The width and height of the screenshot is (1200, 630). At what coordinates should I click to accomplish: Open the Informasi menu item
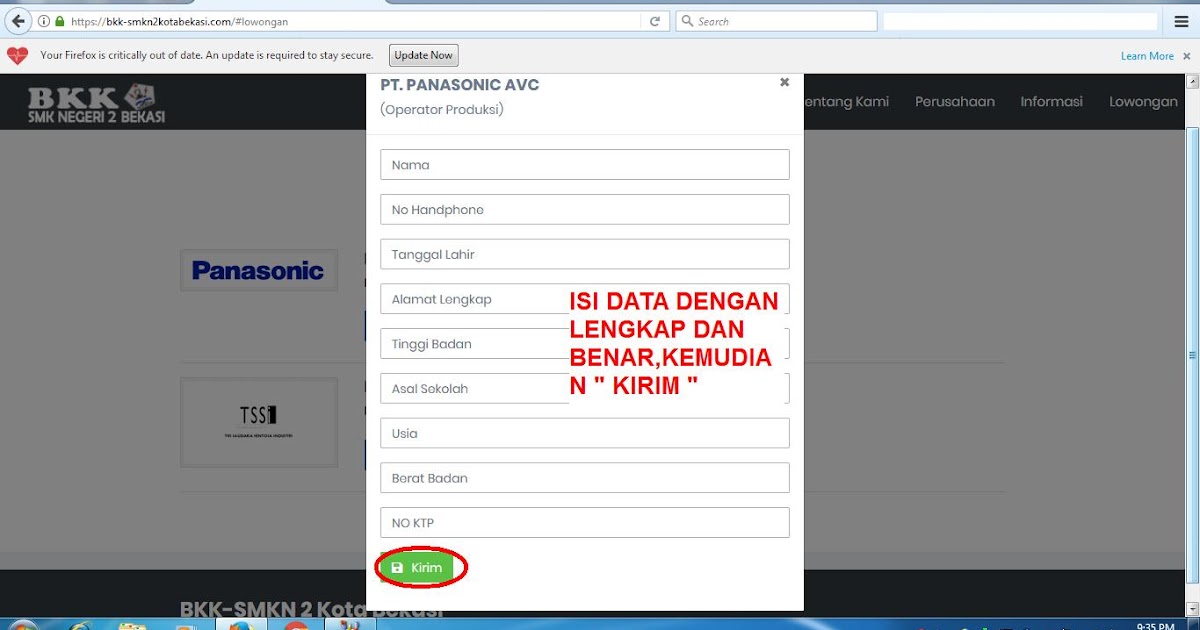coord(1051,101)
